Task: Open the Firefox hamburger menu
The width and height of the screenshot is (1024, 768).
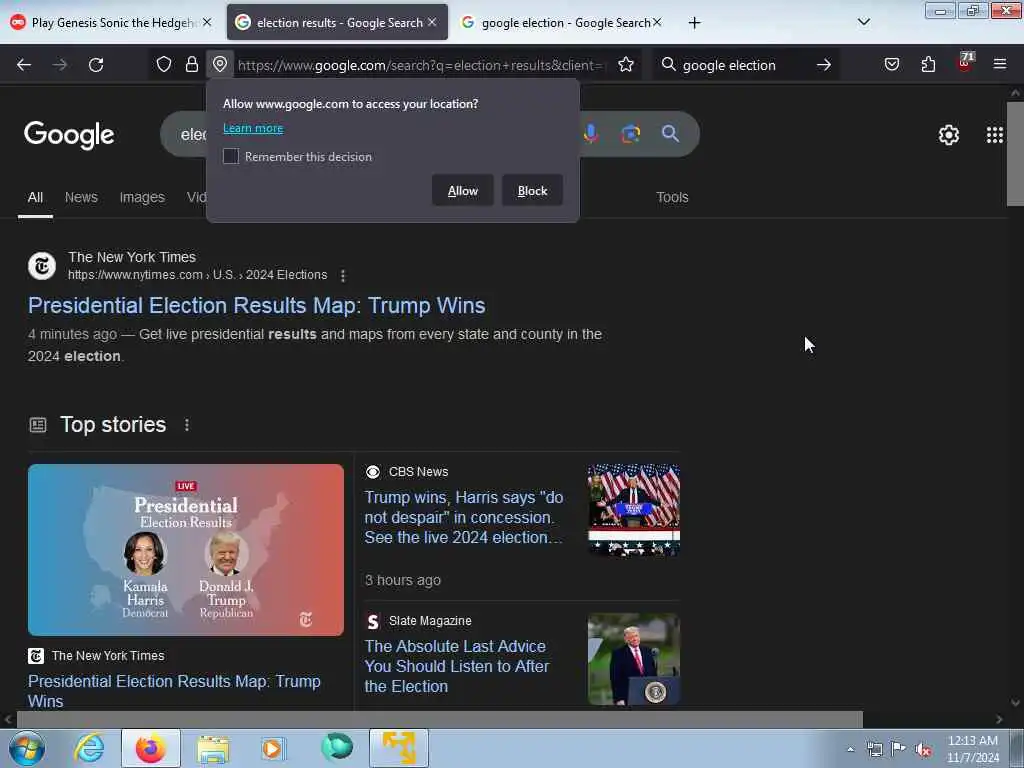Action: point(1000,64)
